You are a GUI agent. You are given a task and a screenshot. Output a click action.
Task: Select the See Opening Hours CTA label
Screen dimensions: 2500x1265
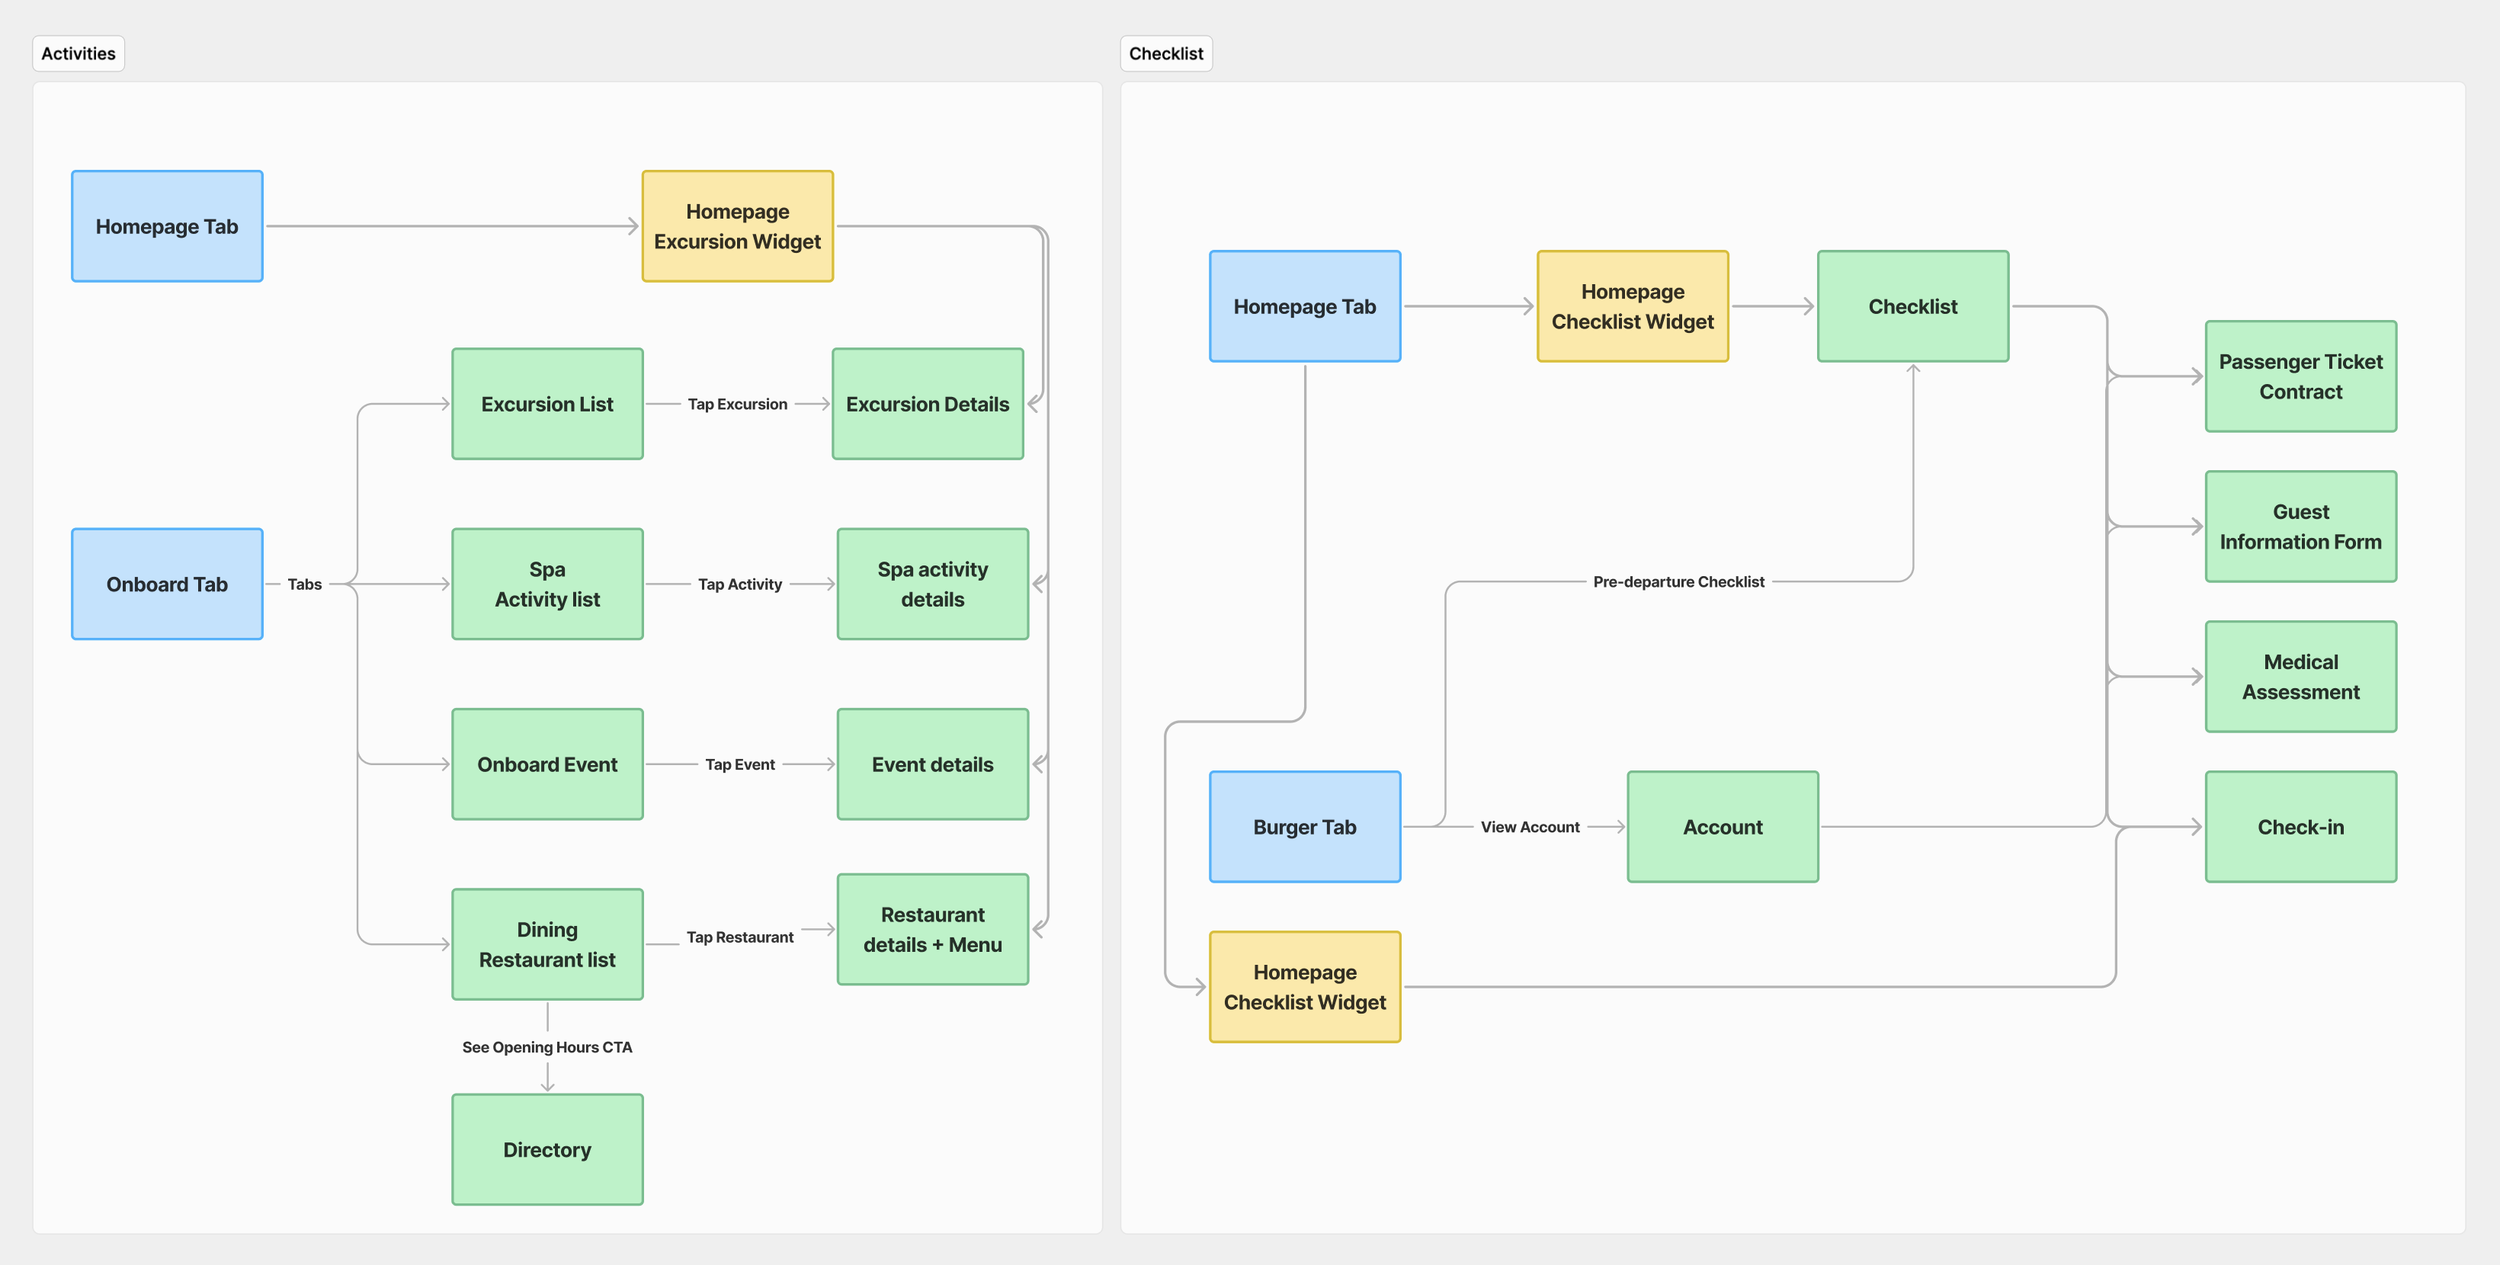[547, 1047]
